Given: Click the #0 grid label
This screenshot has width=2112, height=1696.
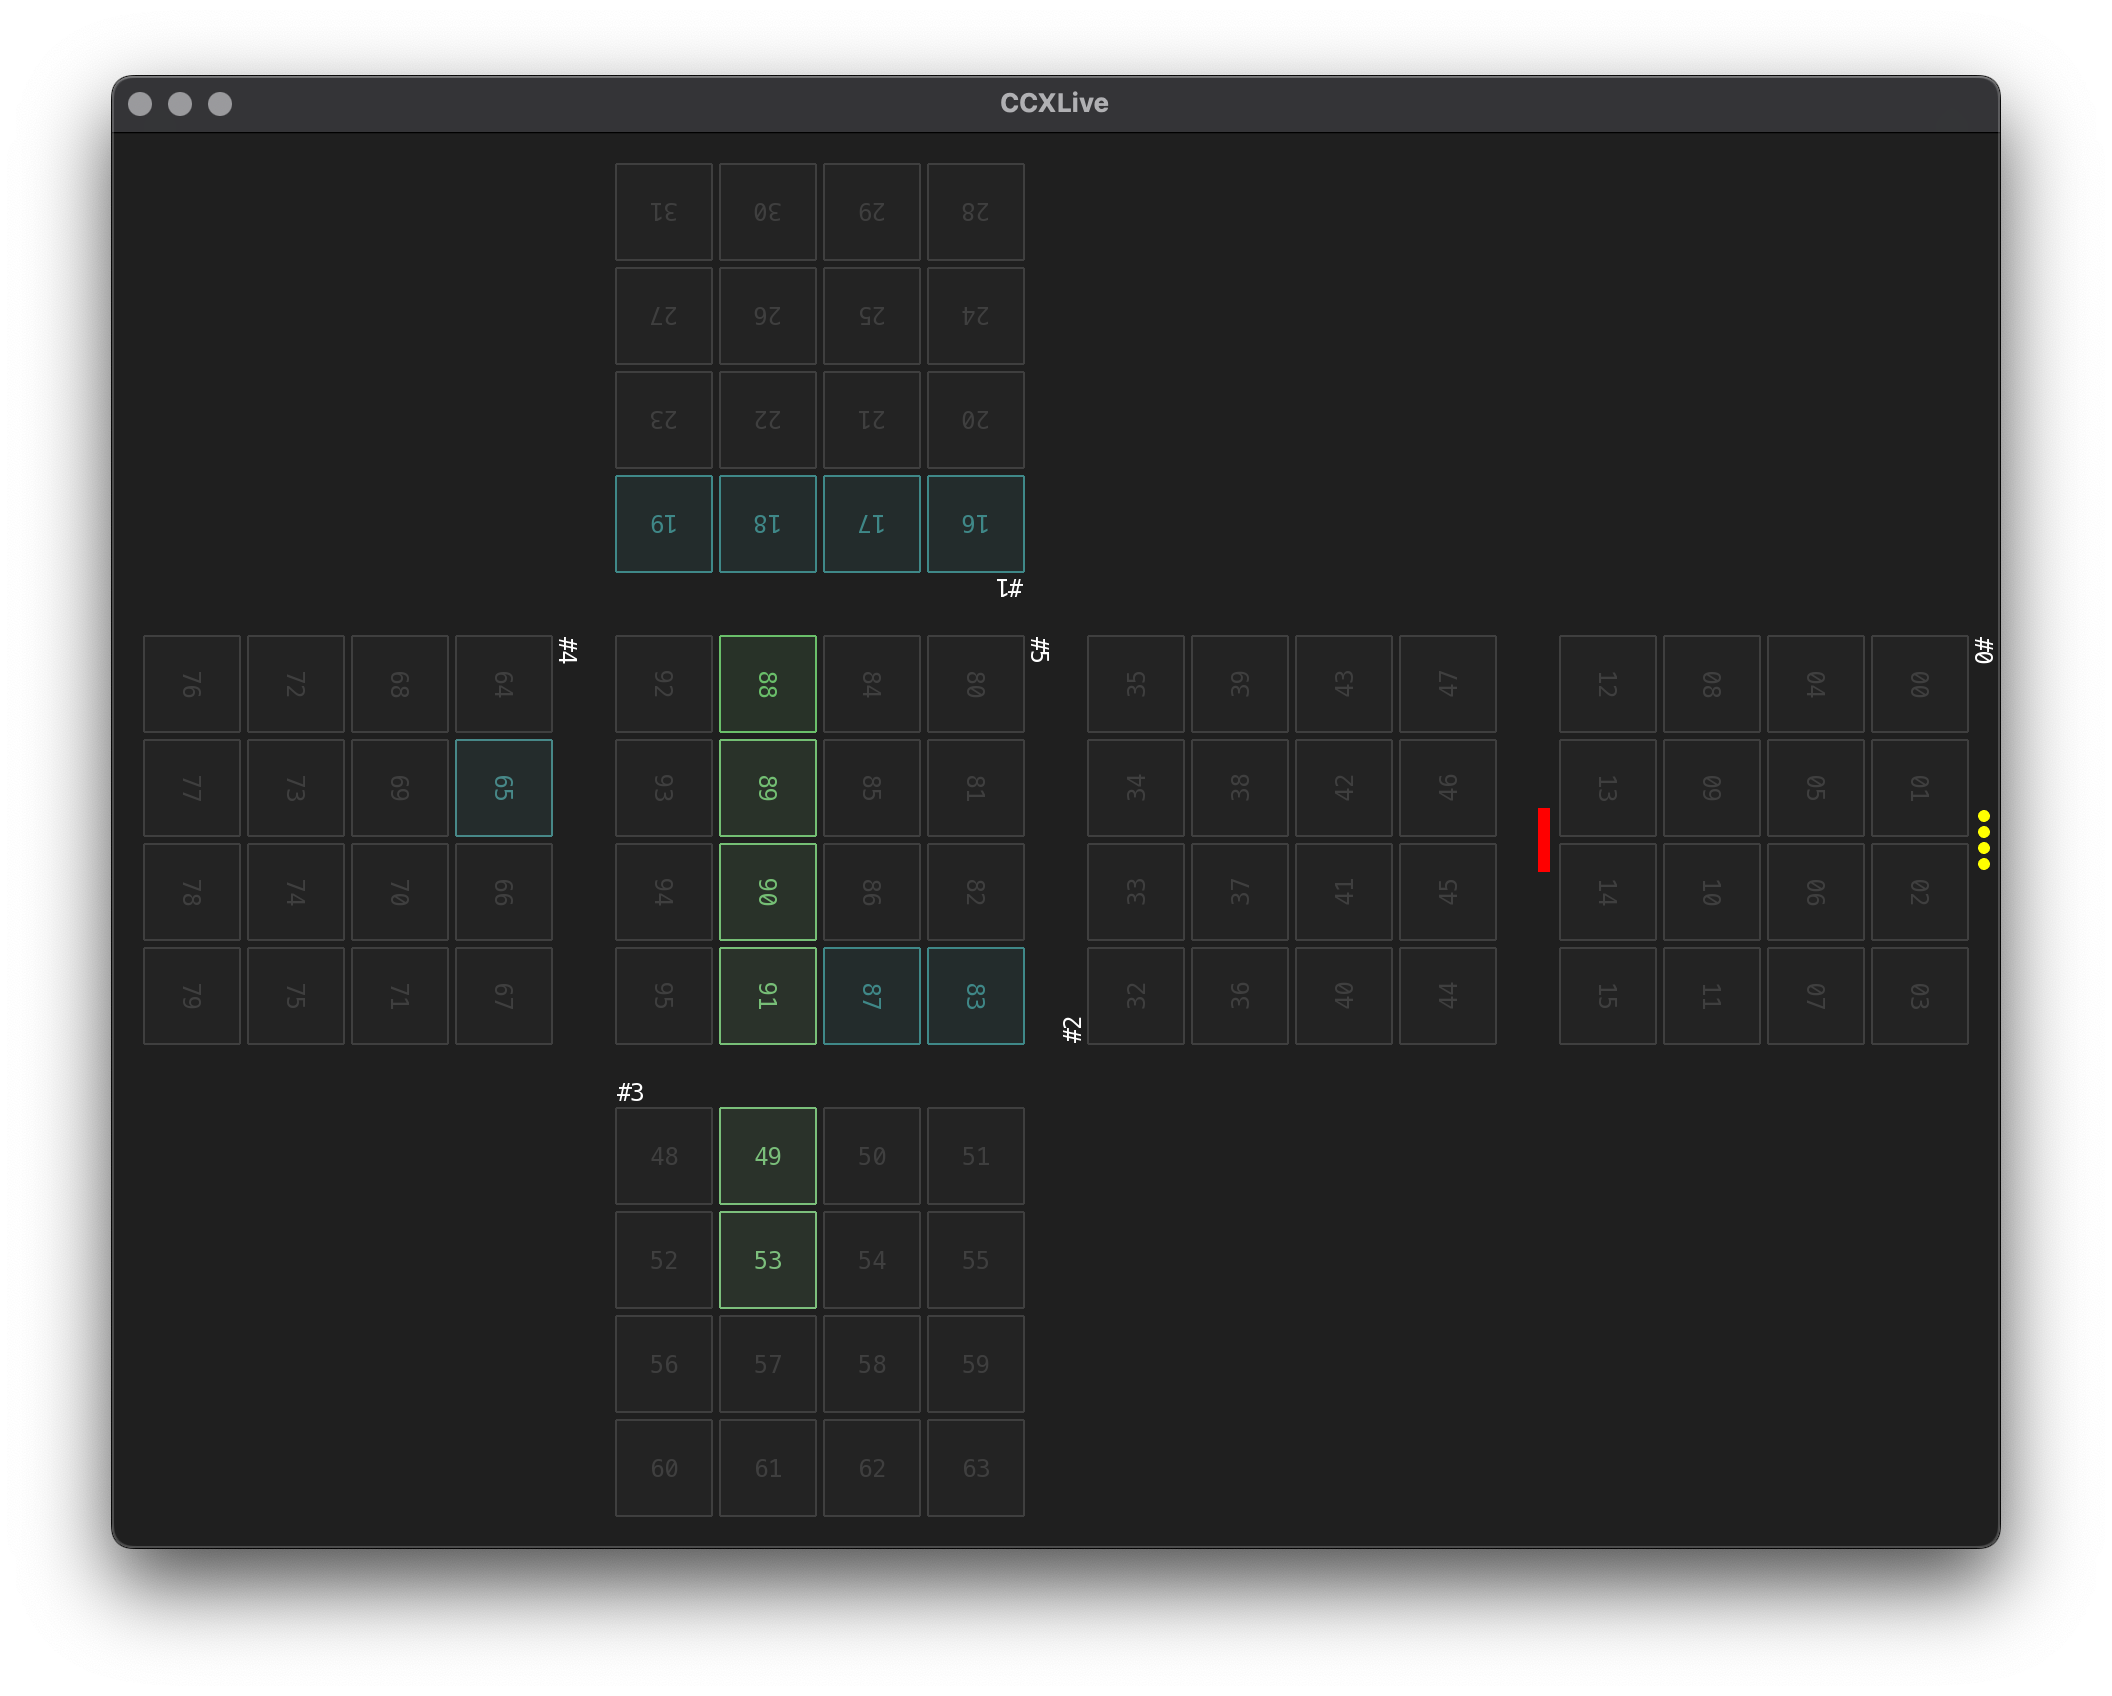Looking at the screenshot, I should [x=1983, y=650].
